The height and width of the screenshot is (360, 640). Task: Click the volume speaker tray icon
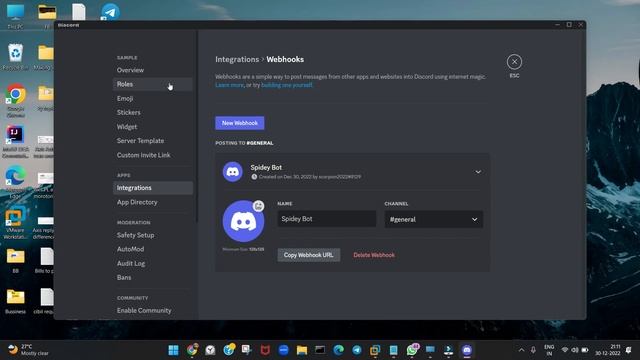[x=575, y=350]
